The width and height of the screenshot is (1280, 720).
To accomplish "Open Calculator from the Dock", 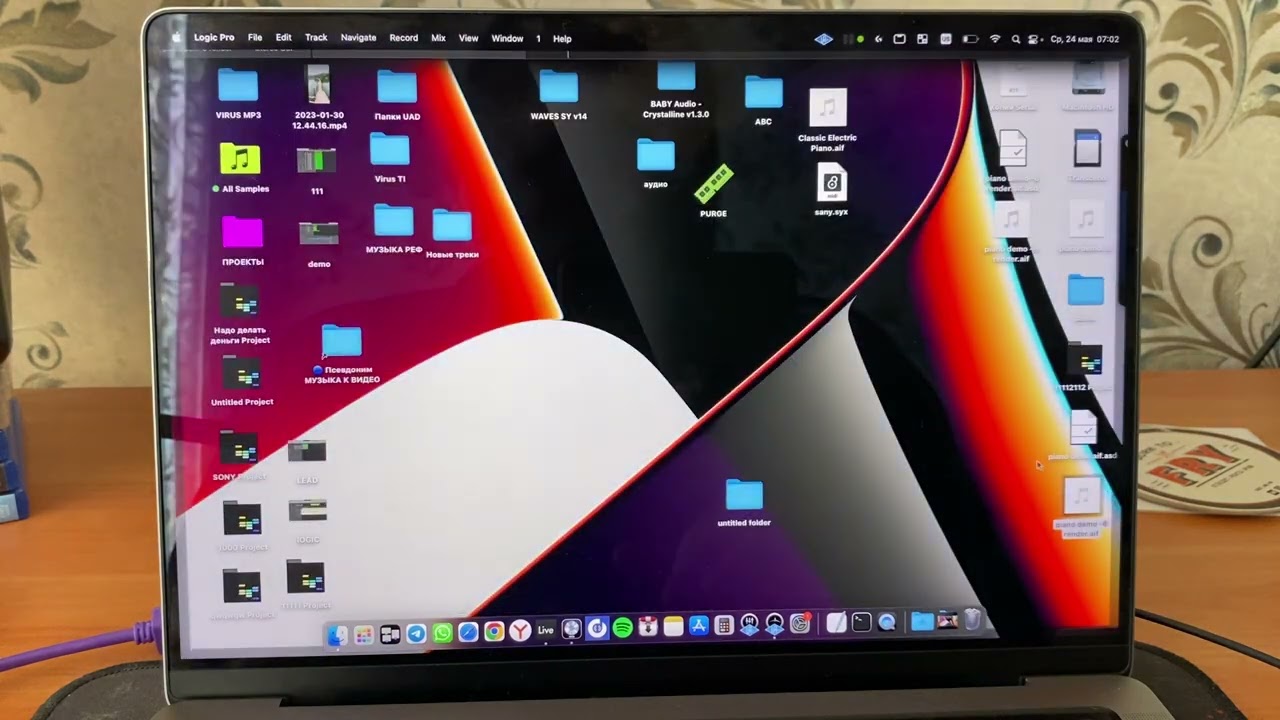I will click(x=724, y=626).
